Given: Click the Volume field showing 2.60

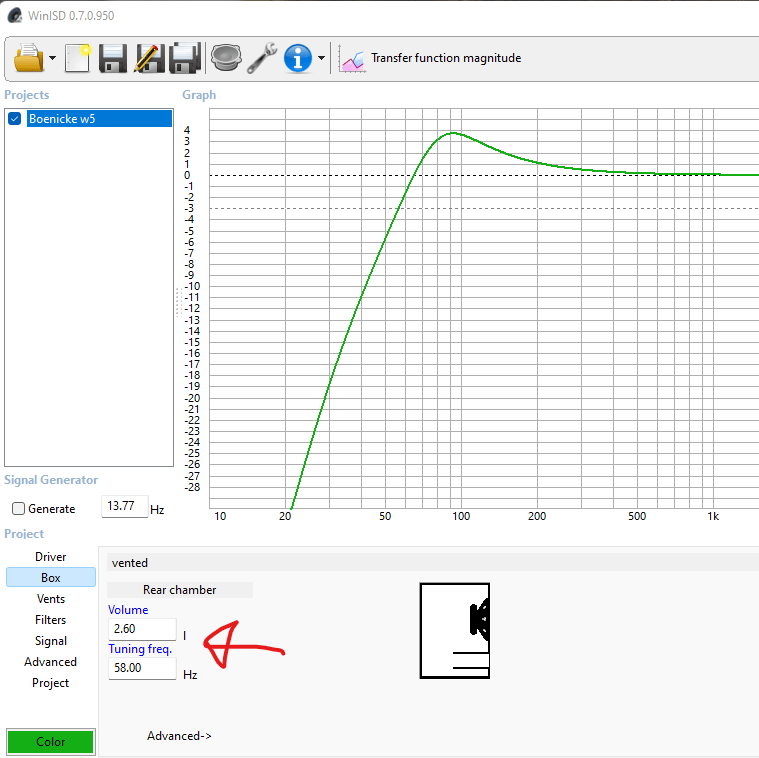Looking at the screenshot, I should click(x=142, y=629).
